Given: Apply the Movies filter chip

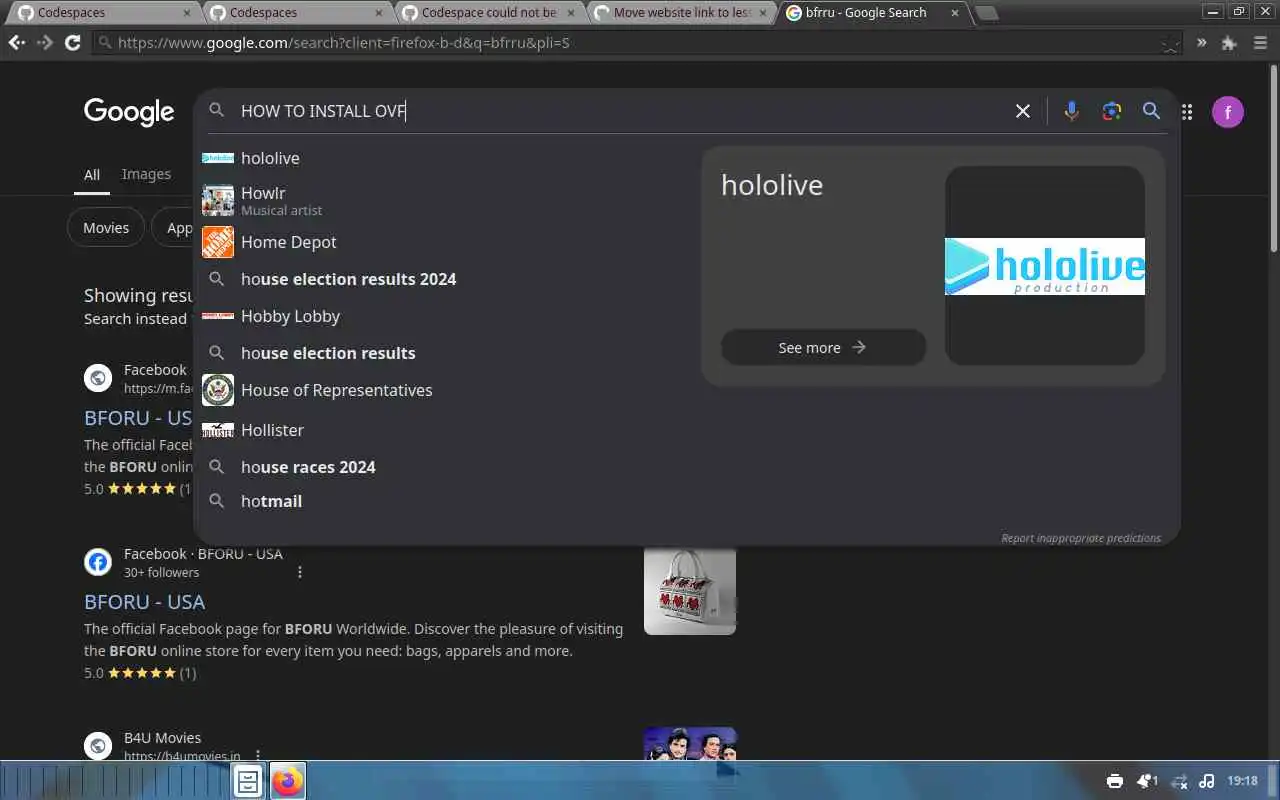Looking at the screenshot, I should pos(106,228).
